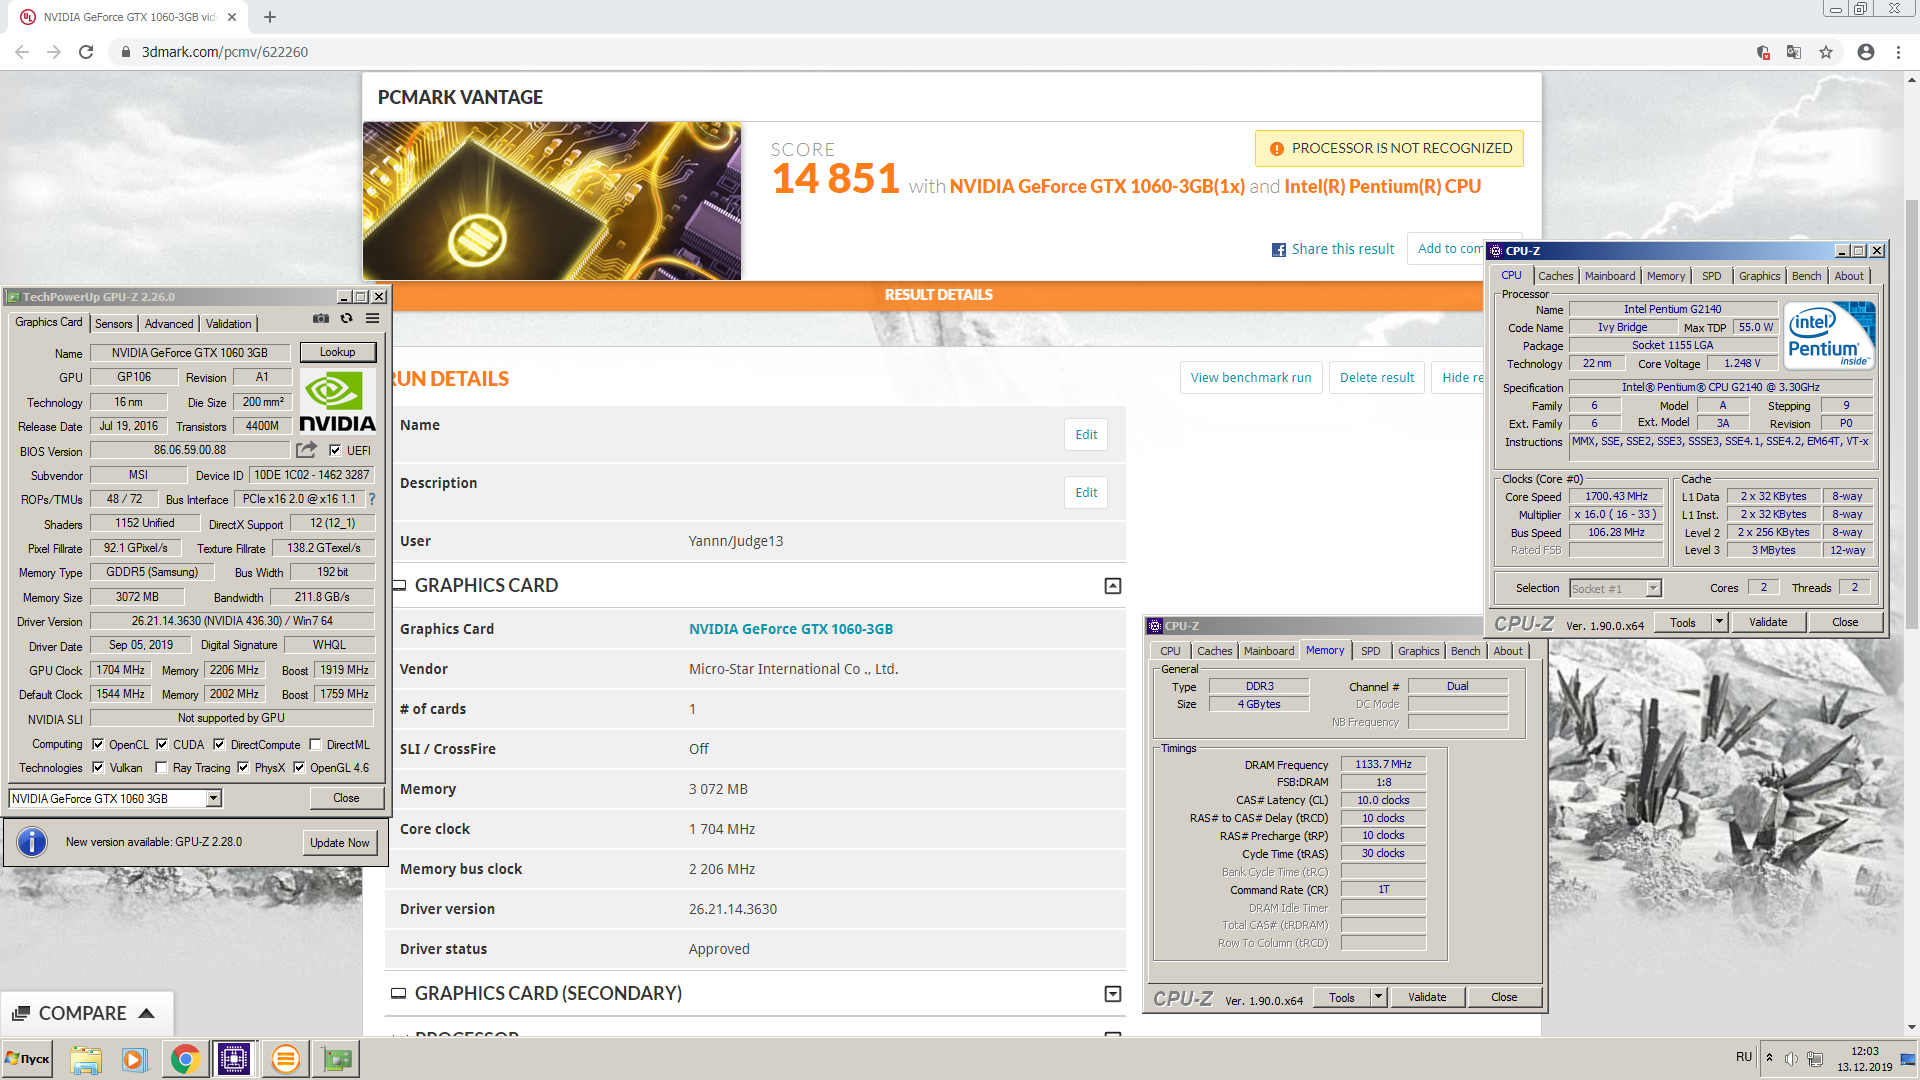Click the Start (Пуск) button on taskbar
Screen dimensions: 1920x1080
tap(27, 1059)
